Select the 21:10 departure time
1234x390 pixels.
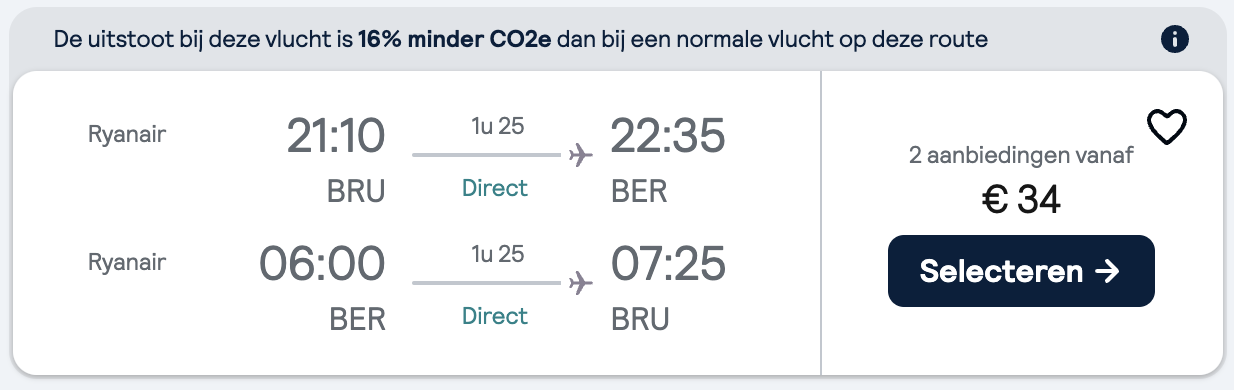(335, 136)
